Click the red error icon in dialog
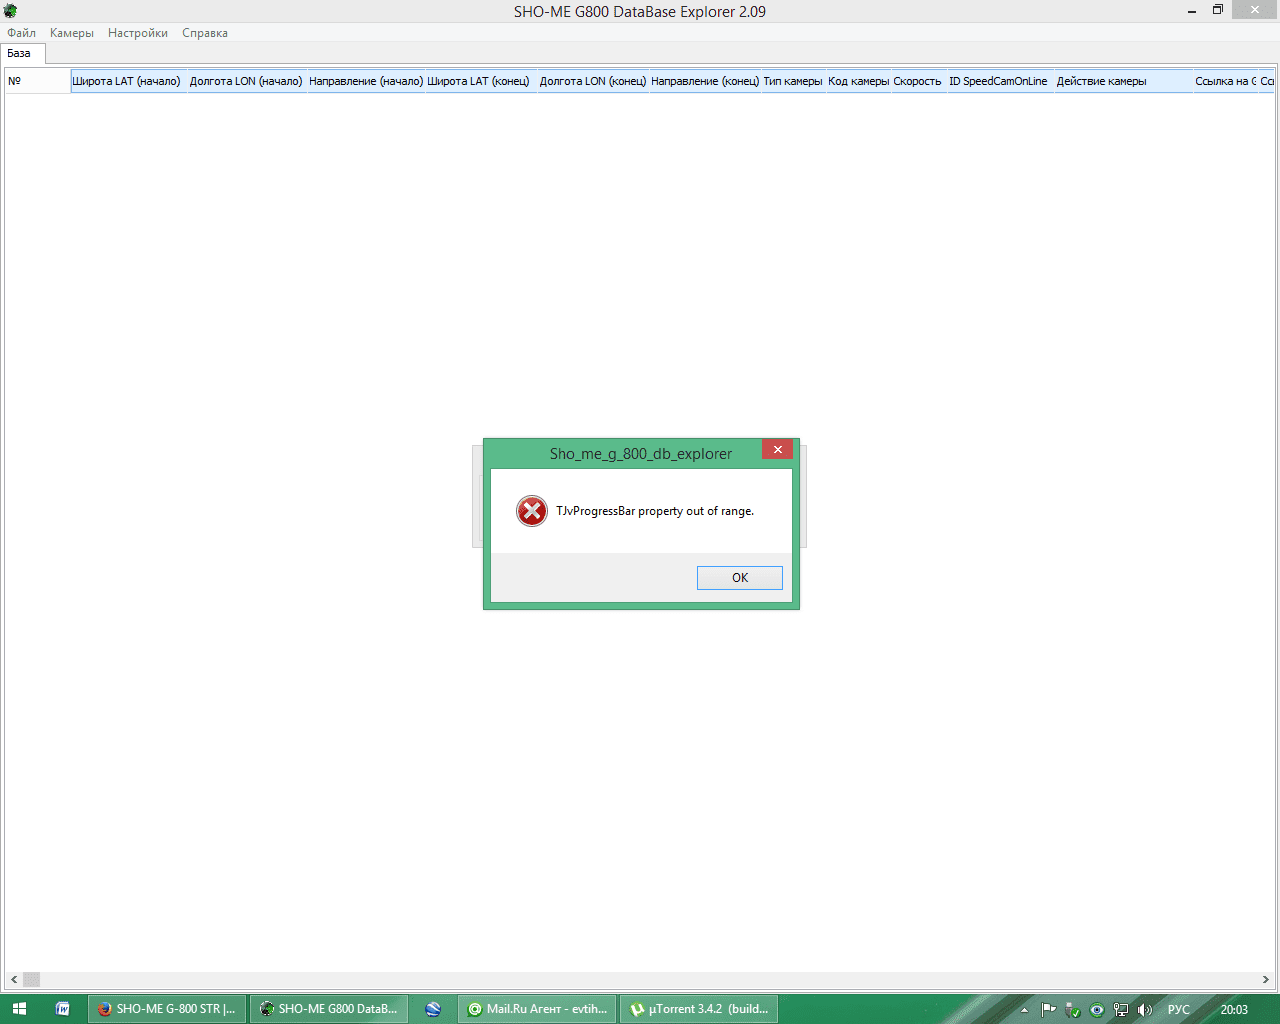 coord(531,511)
